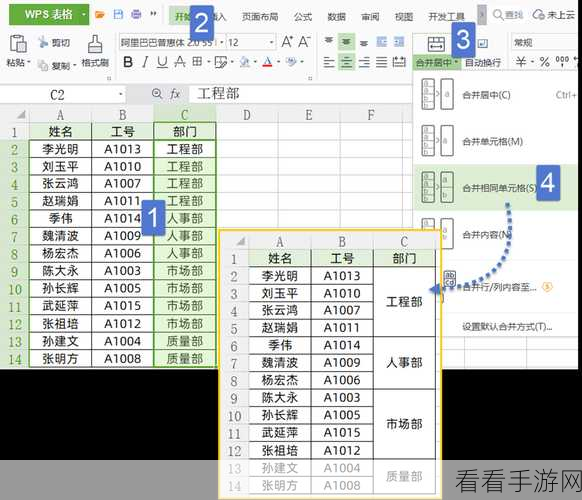The image size is (582, 500).
Task: Select column D header
Action: [x=247, y=115]
